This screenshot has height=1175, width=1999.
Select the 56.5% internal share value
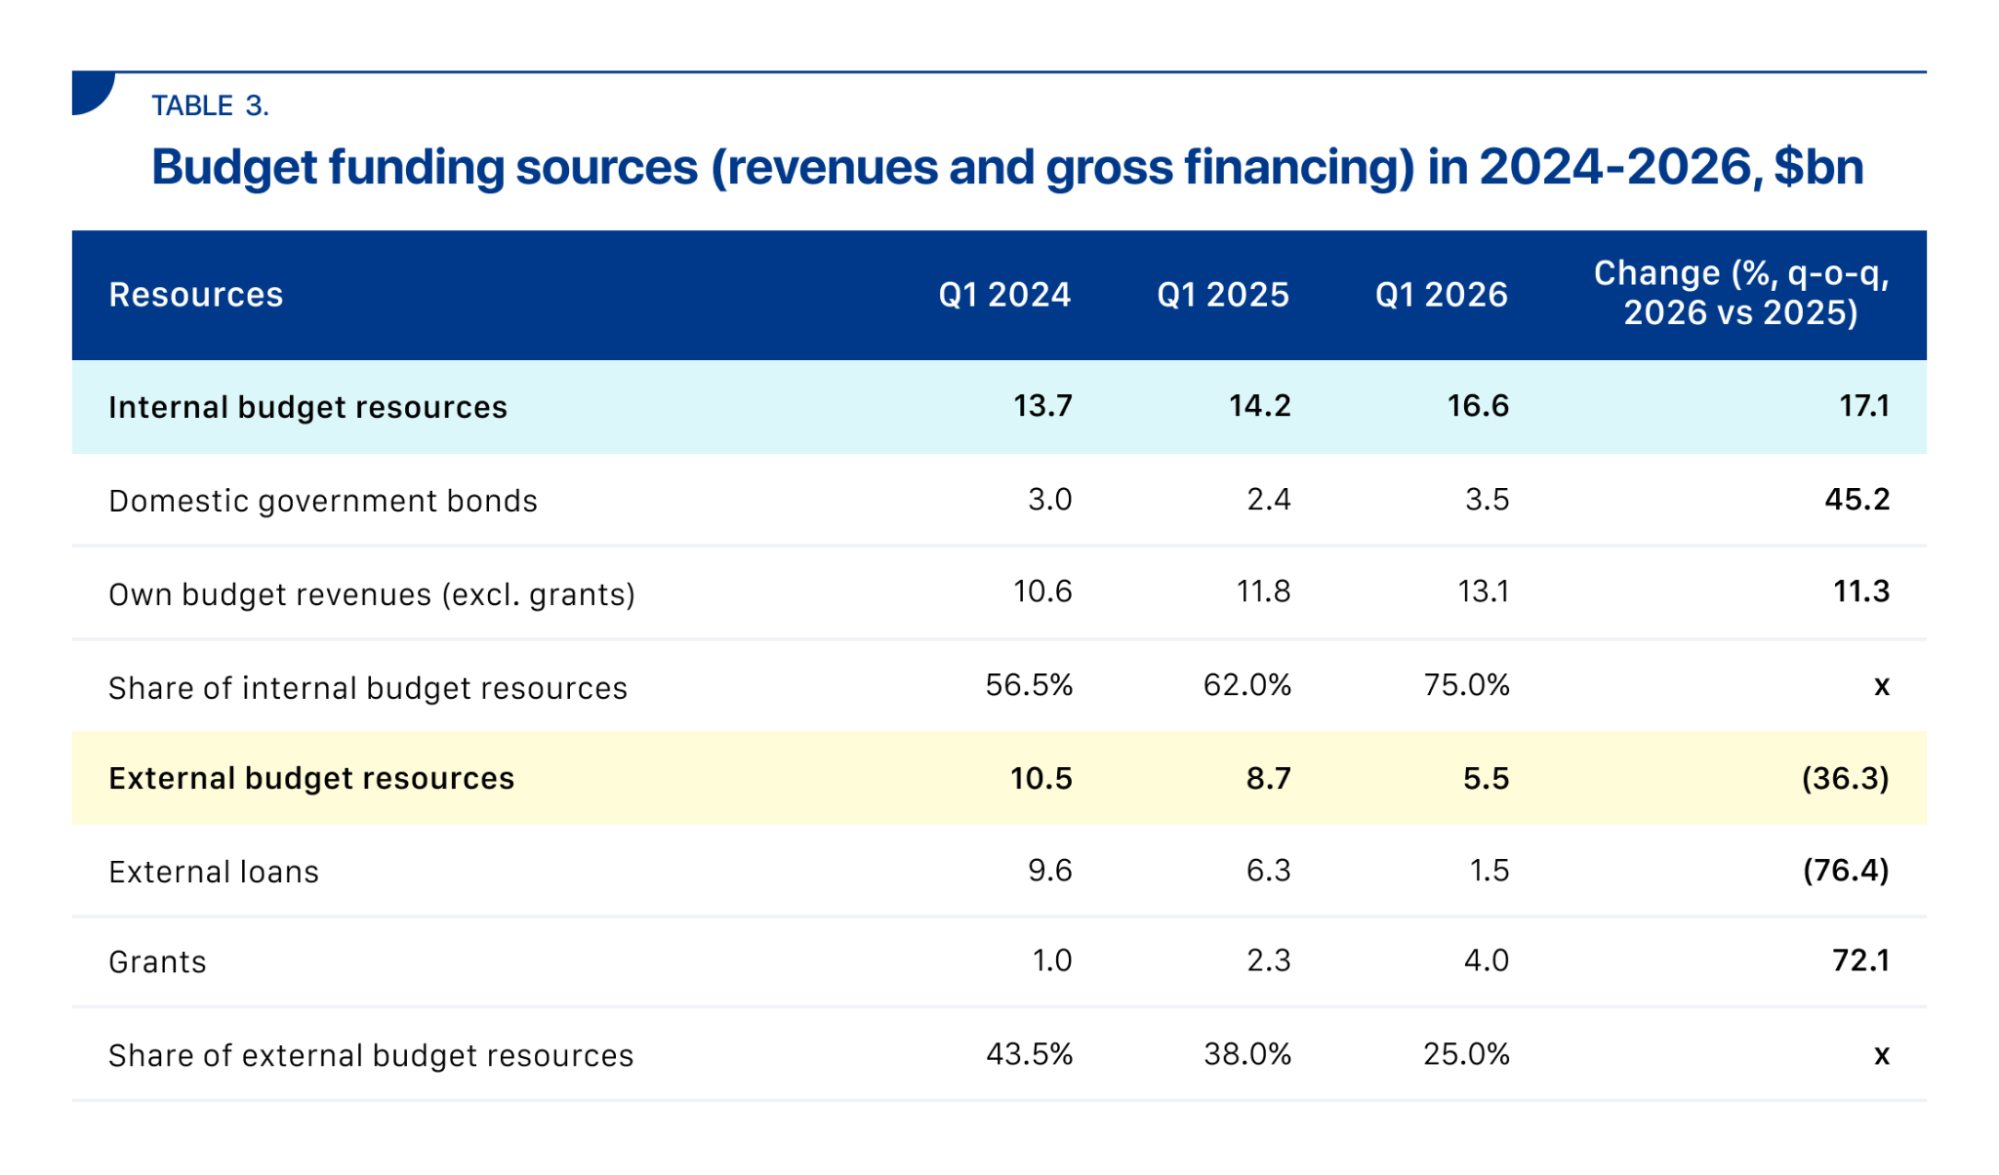coord(1029,685)
